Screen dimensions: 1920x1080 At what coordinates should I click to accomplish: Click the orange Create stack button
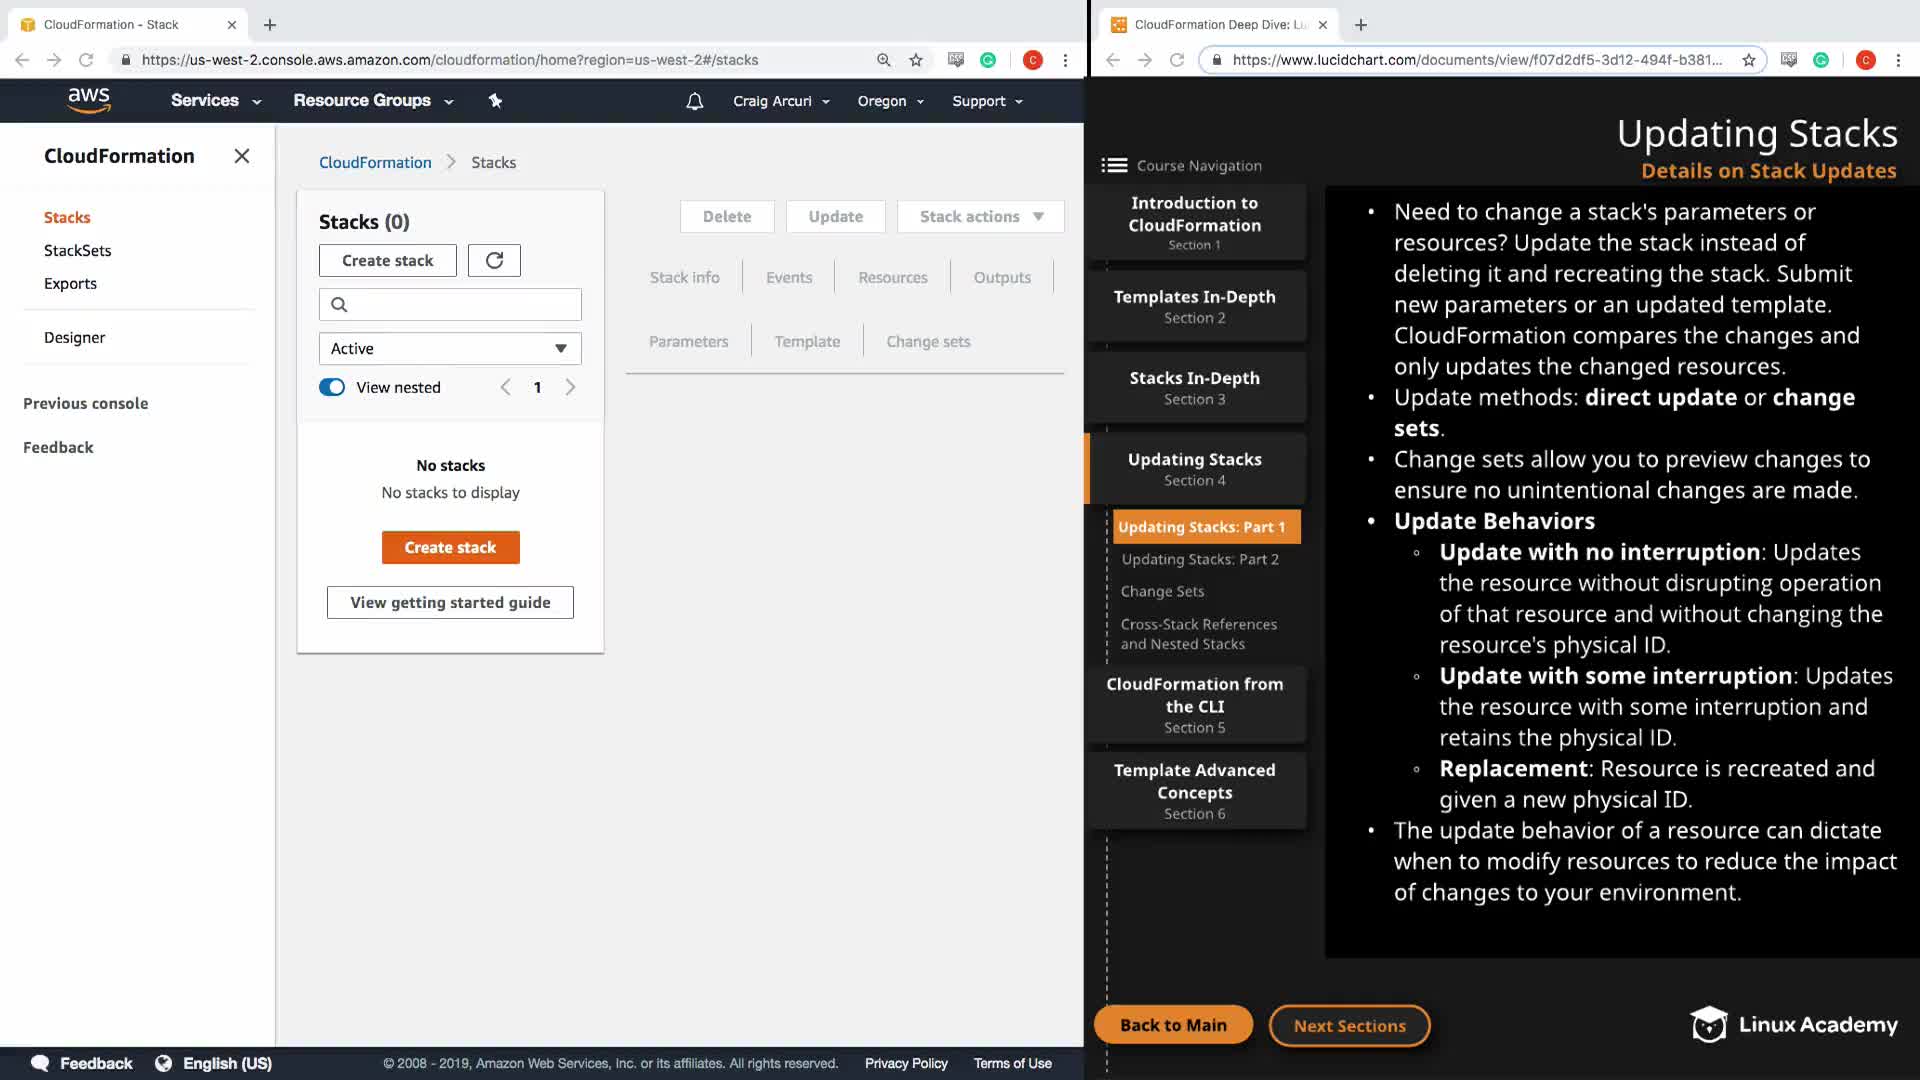[x=450, y=547]
